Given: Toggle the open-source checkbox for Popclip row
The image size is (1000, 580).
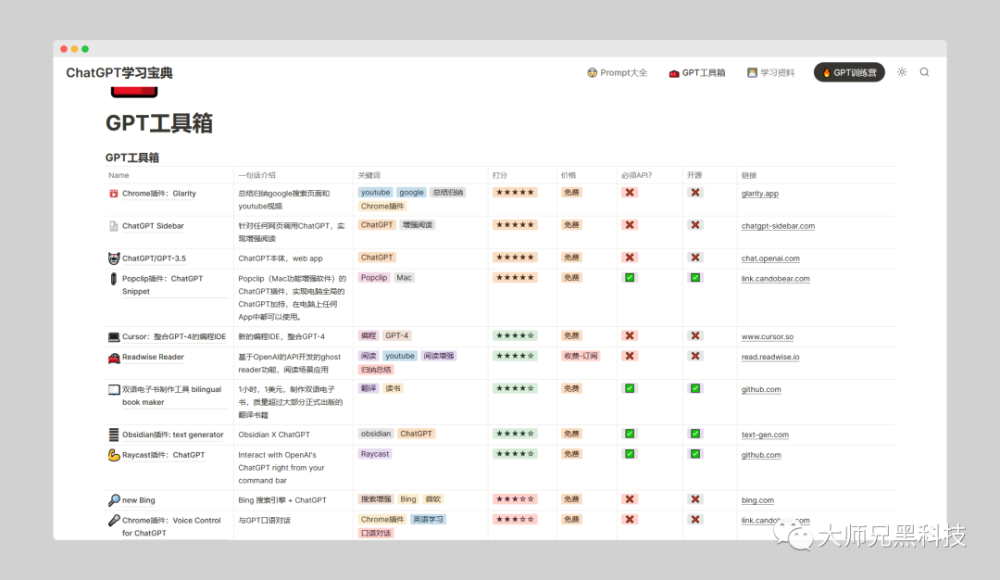Looking at the screenshot, I should pos(695,278).
